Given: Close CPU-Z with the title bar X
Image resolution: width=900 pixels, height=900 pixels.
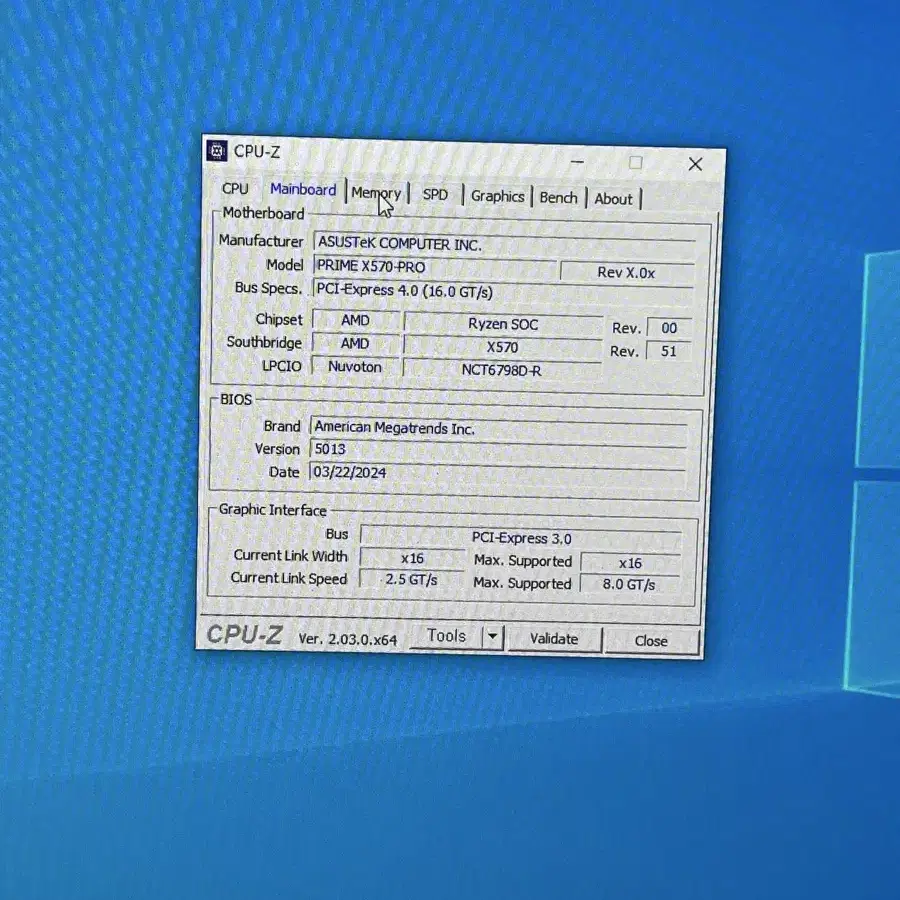Looking at the screenshot, I should (x=695, y=164).
